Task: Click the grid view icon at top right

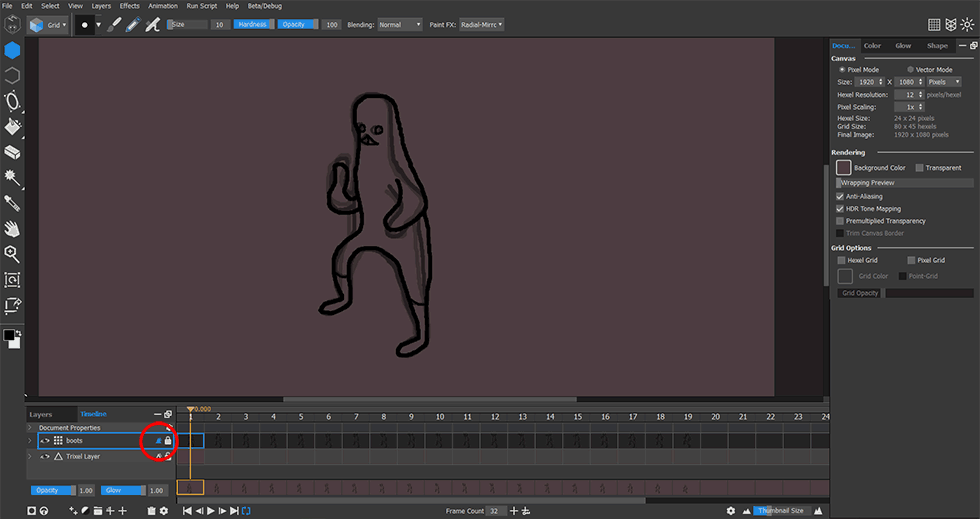Action: tap(934, 24)
